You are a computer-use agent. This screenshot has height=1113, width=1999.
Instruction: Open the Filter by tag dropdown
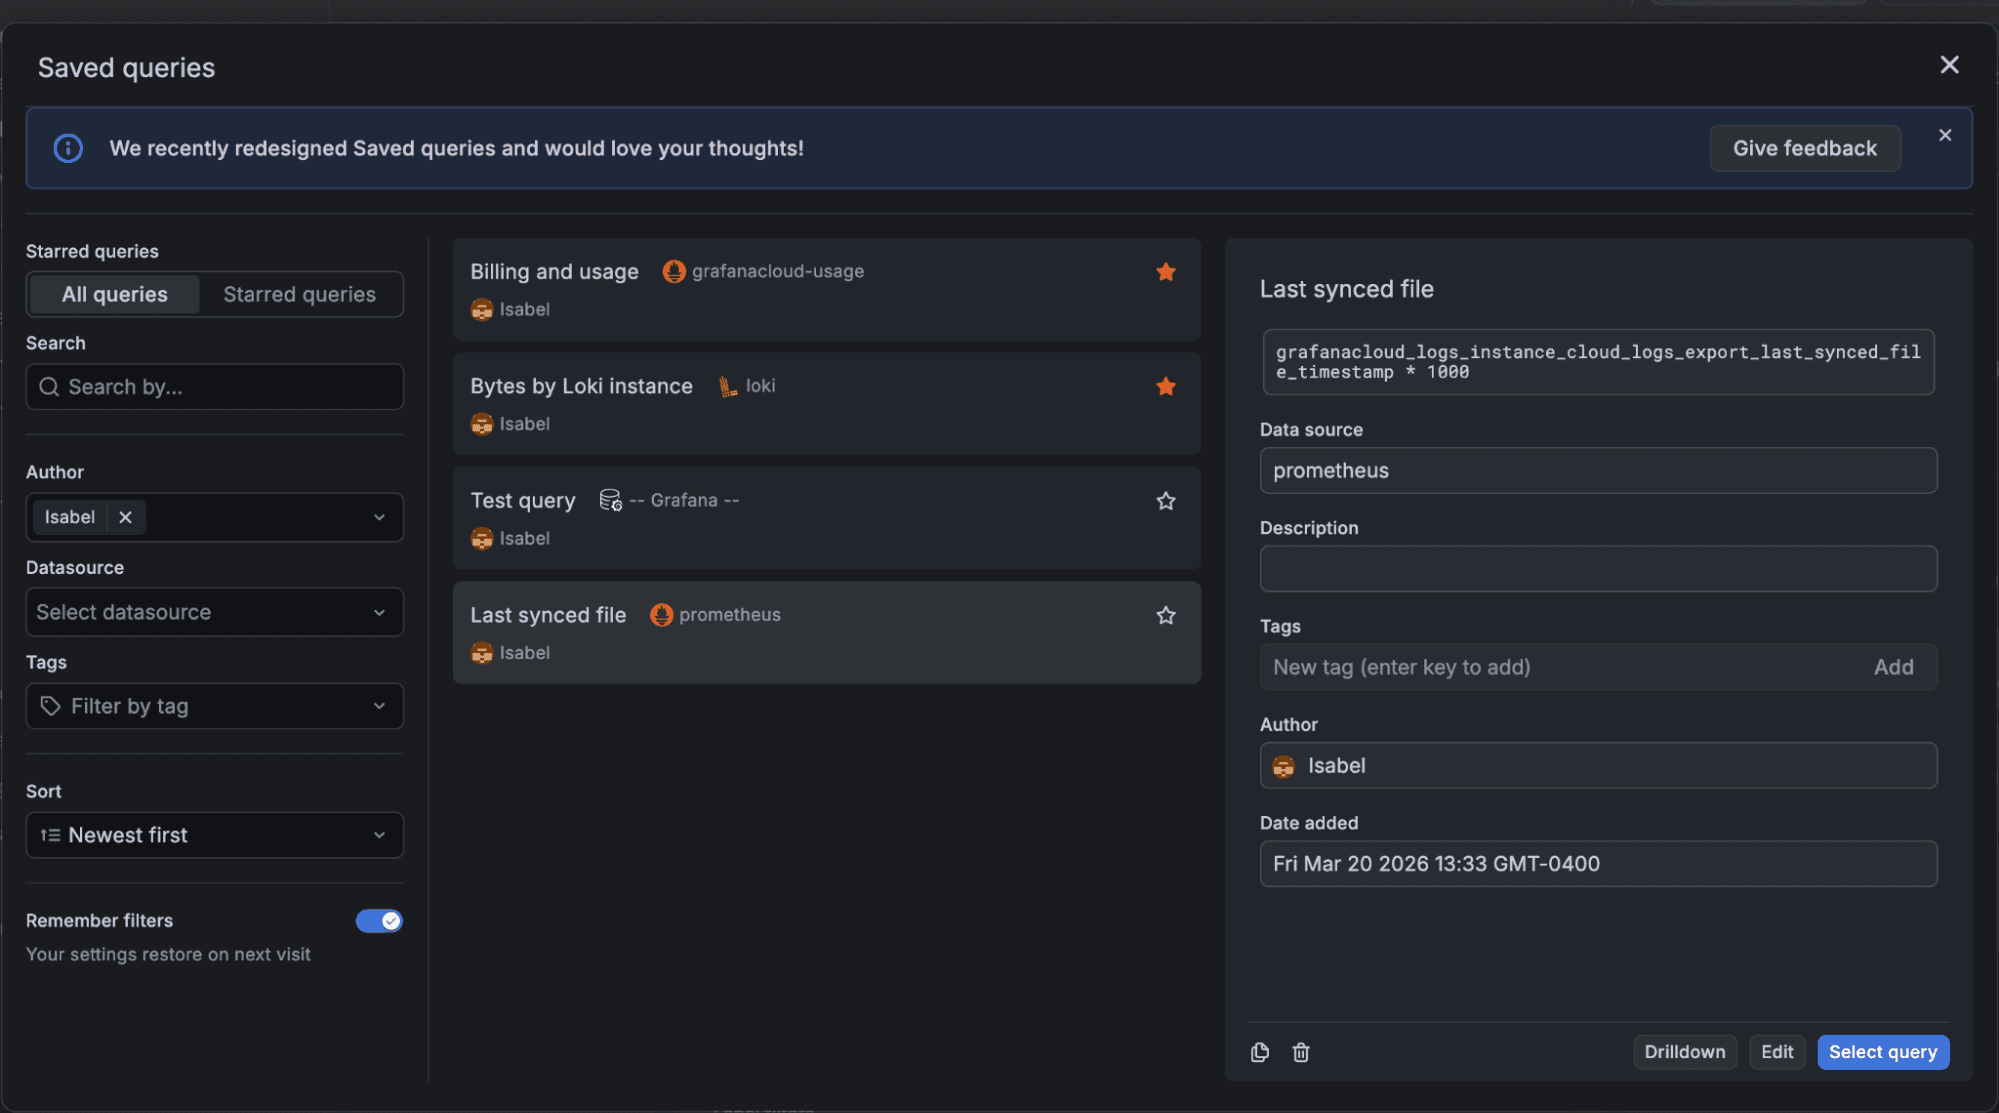[x=213, y=705]
